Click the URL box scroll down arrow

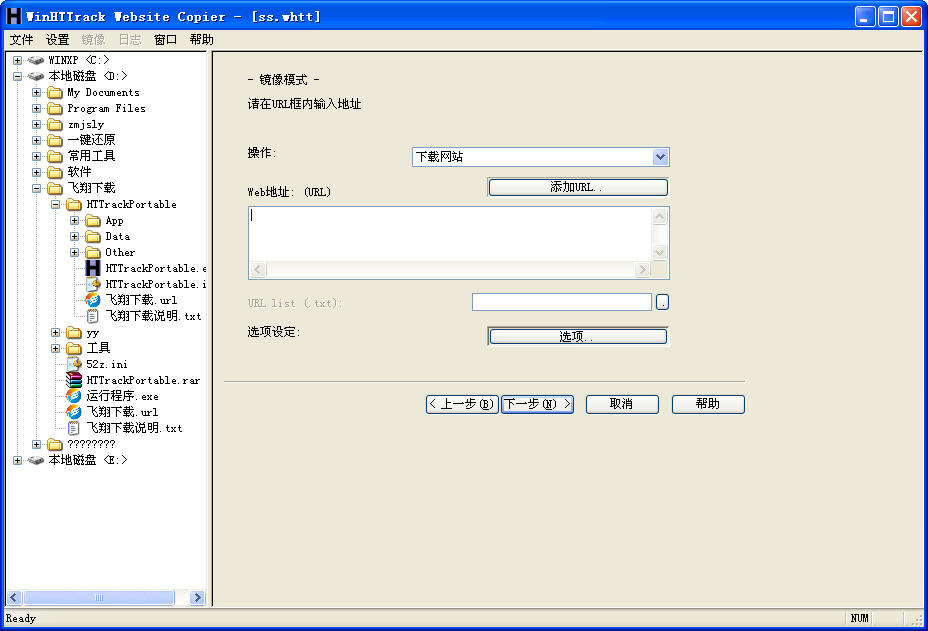[x=660, y=252]
